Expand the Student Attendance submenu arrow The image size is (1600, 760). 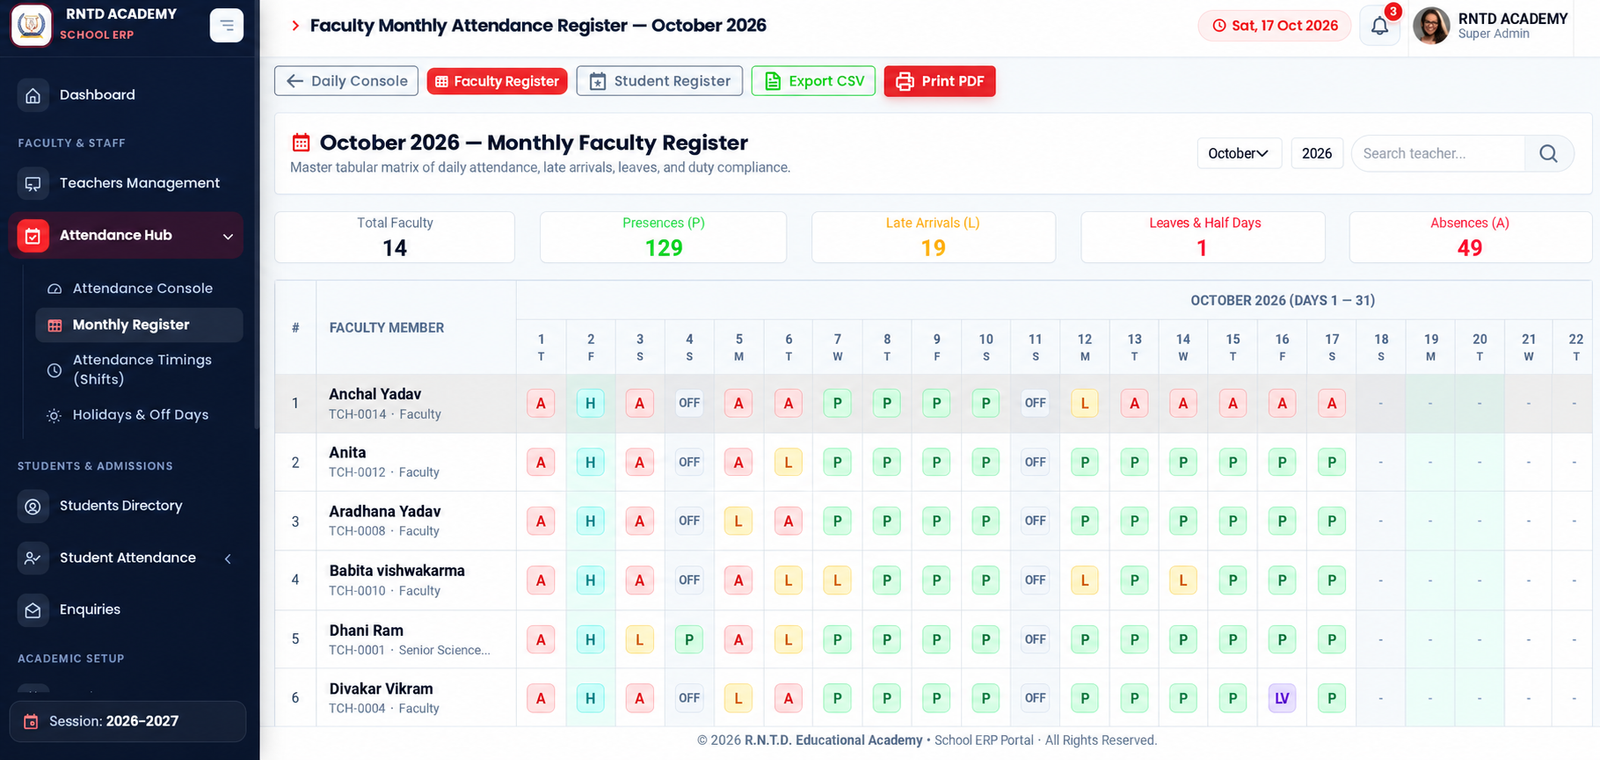click(228, 558)
